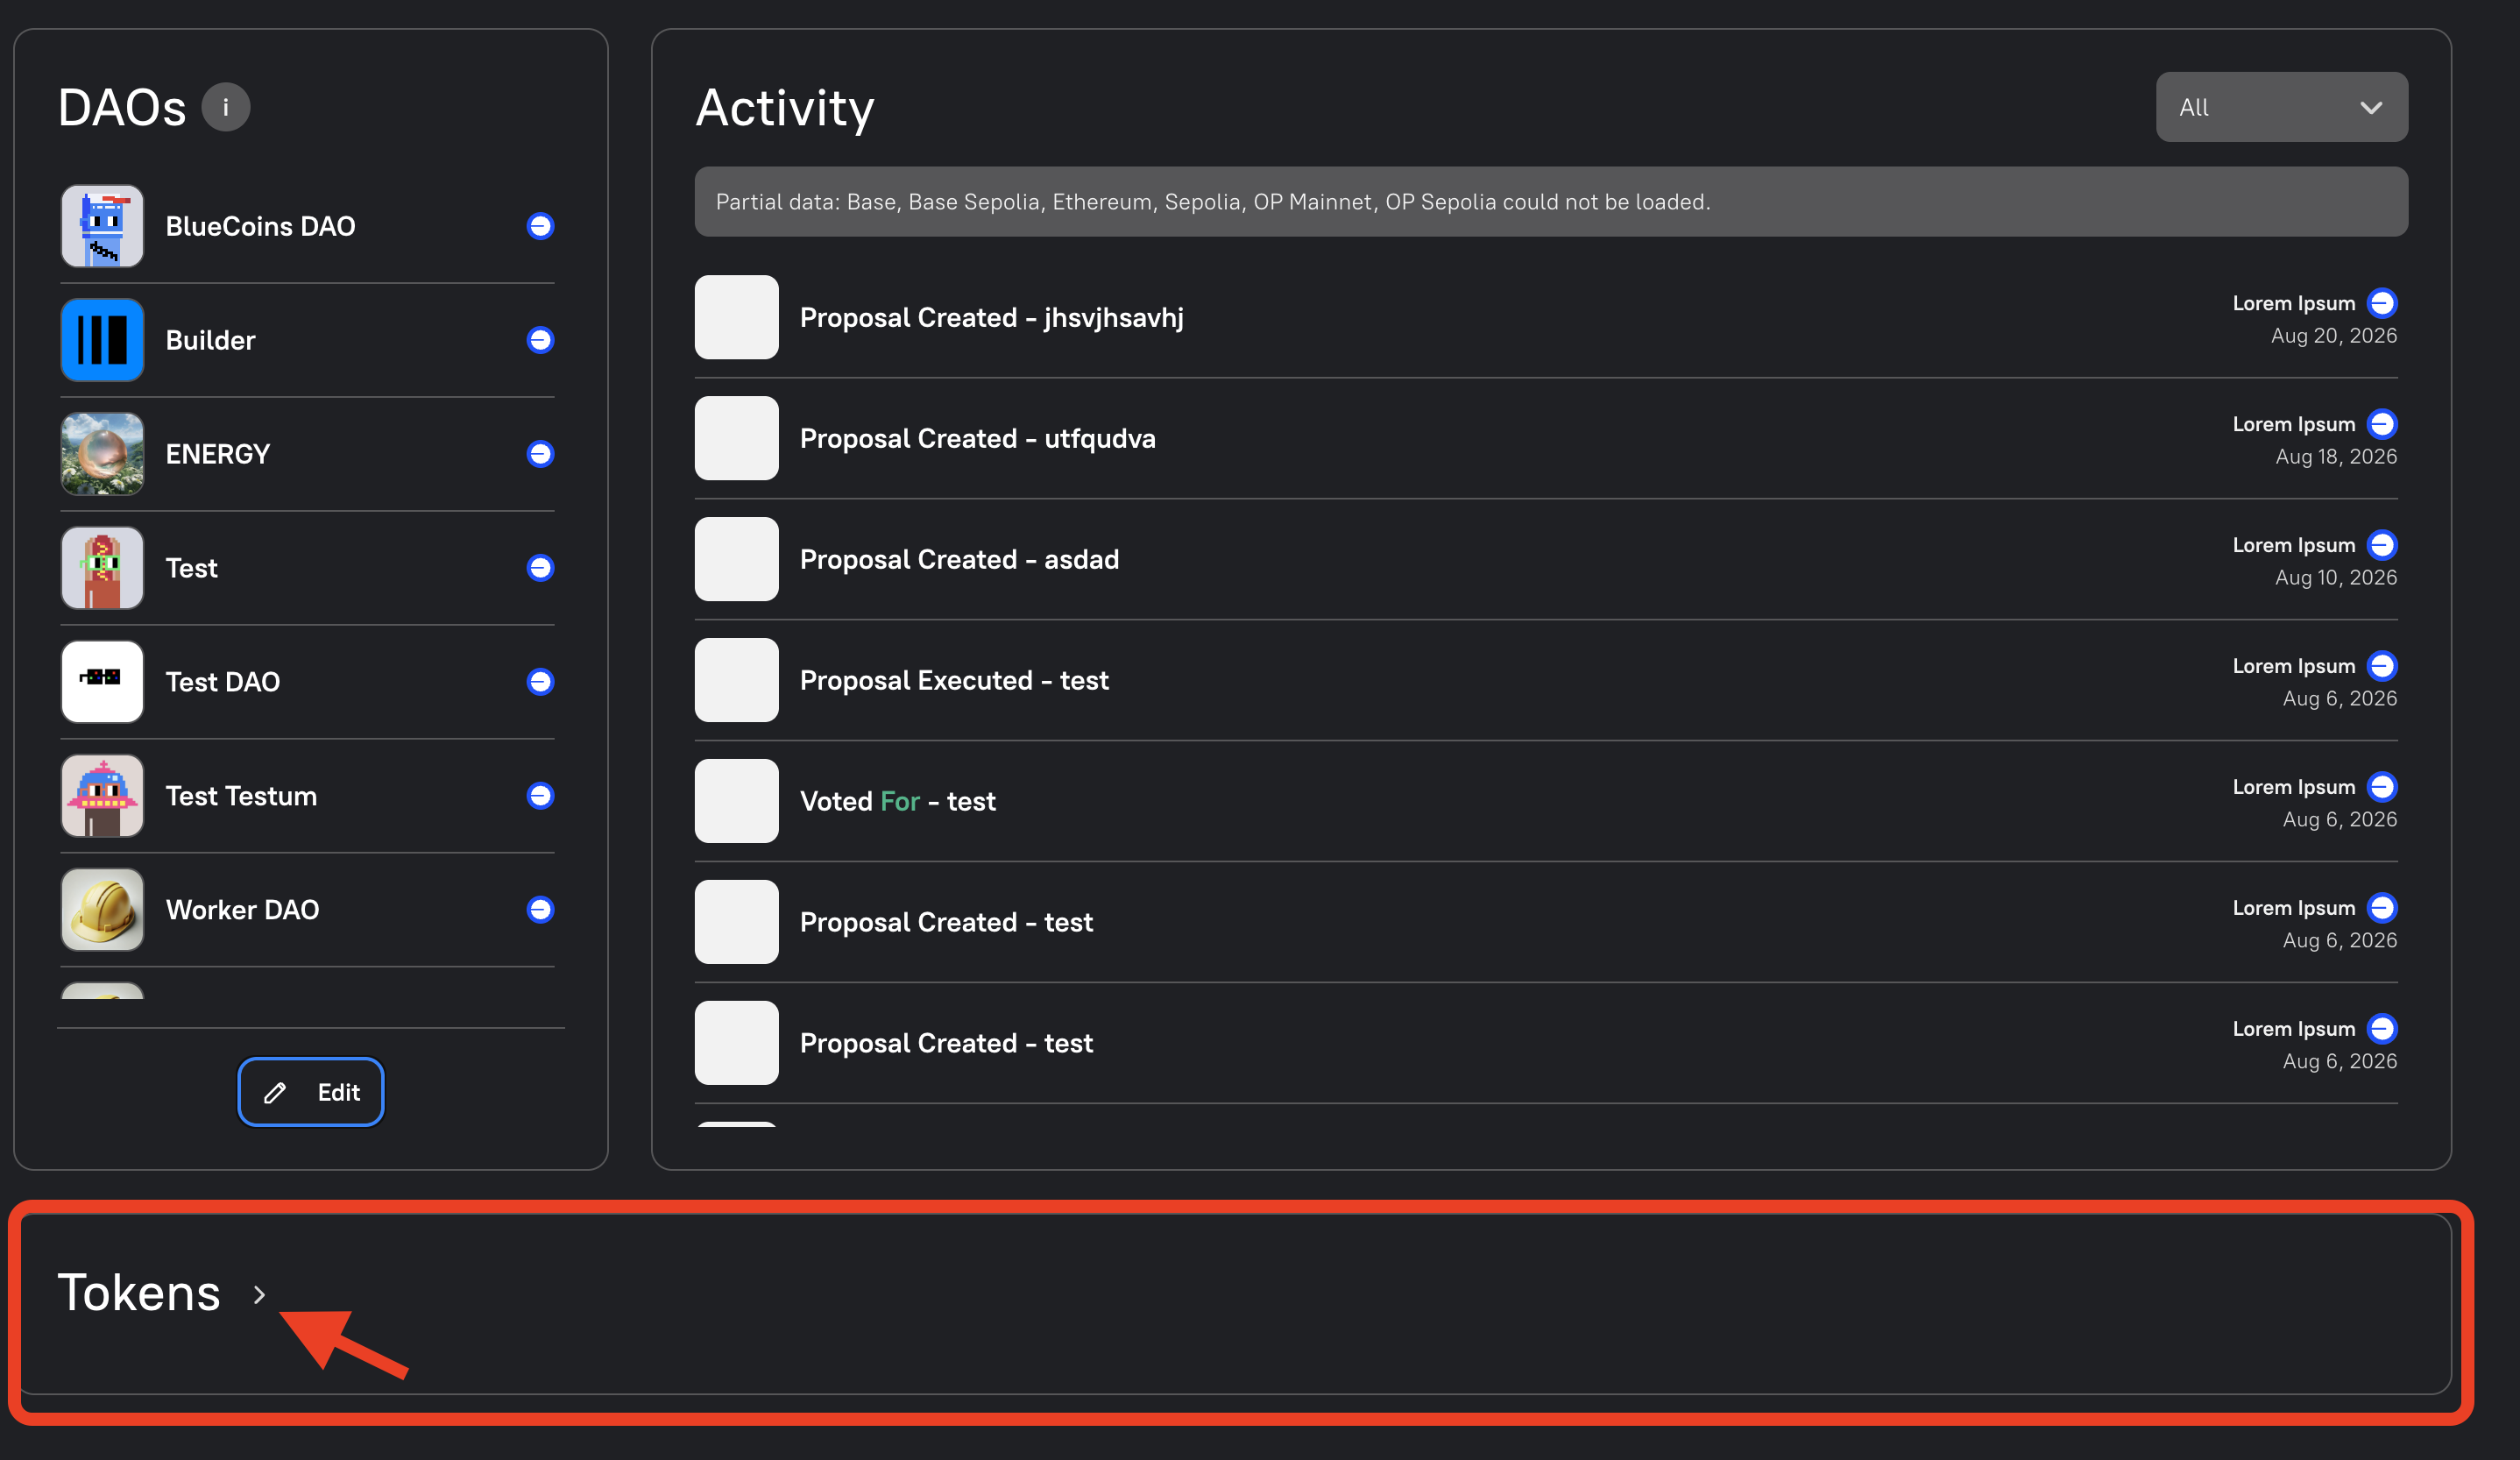The width and height of the screenshot is (2520, 1460).
Task: Click chain icon beside Test row
Action: click(540, 568)
